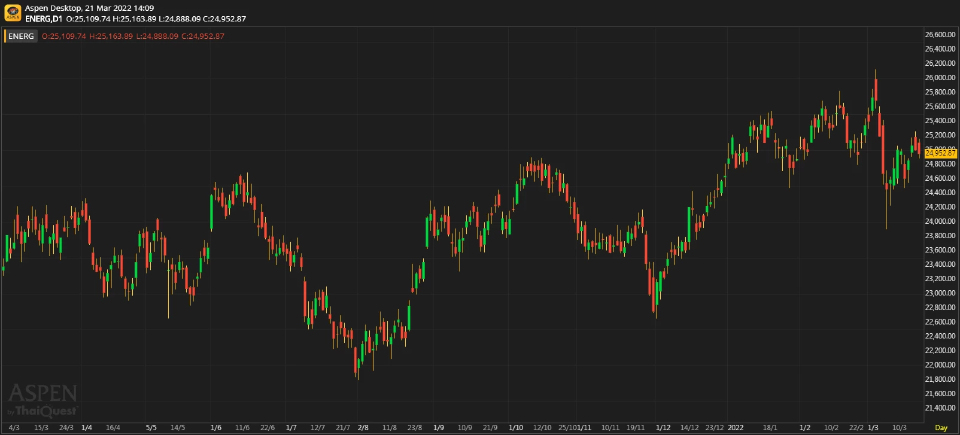Click the 25,600.00 price axis label

[x=940, y=106]
